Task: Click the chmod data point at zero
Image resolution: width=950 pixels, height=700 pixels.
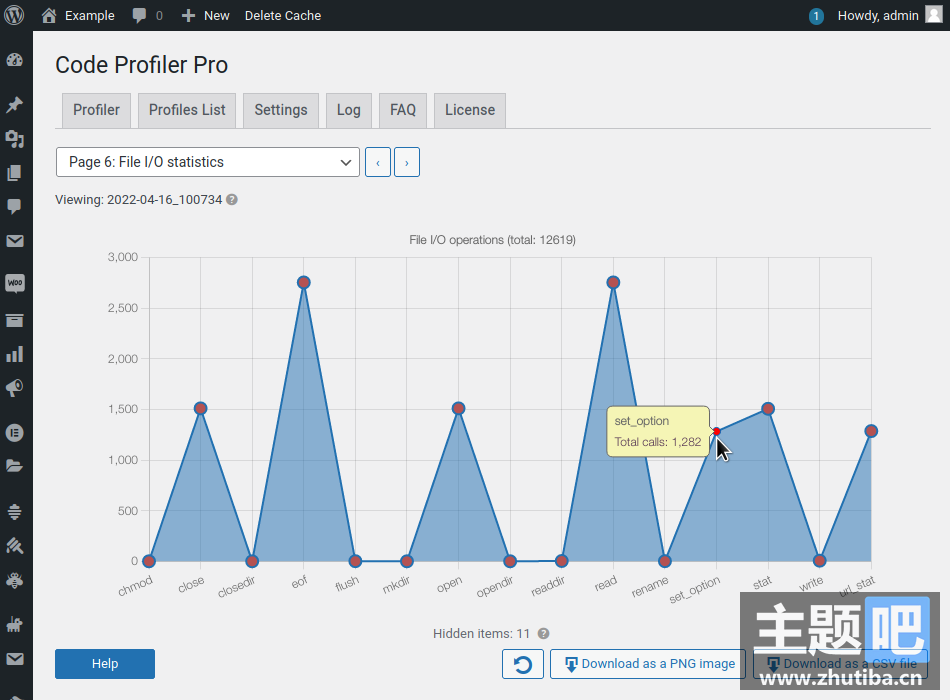Action: point(149,561)
